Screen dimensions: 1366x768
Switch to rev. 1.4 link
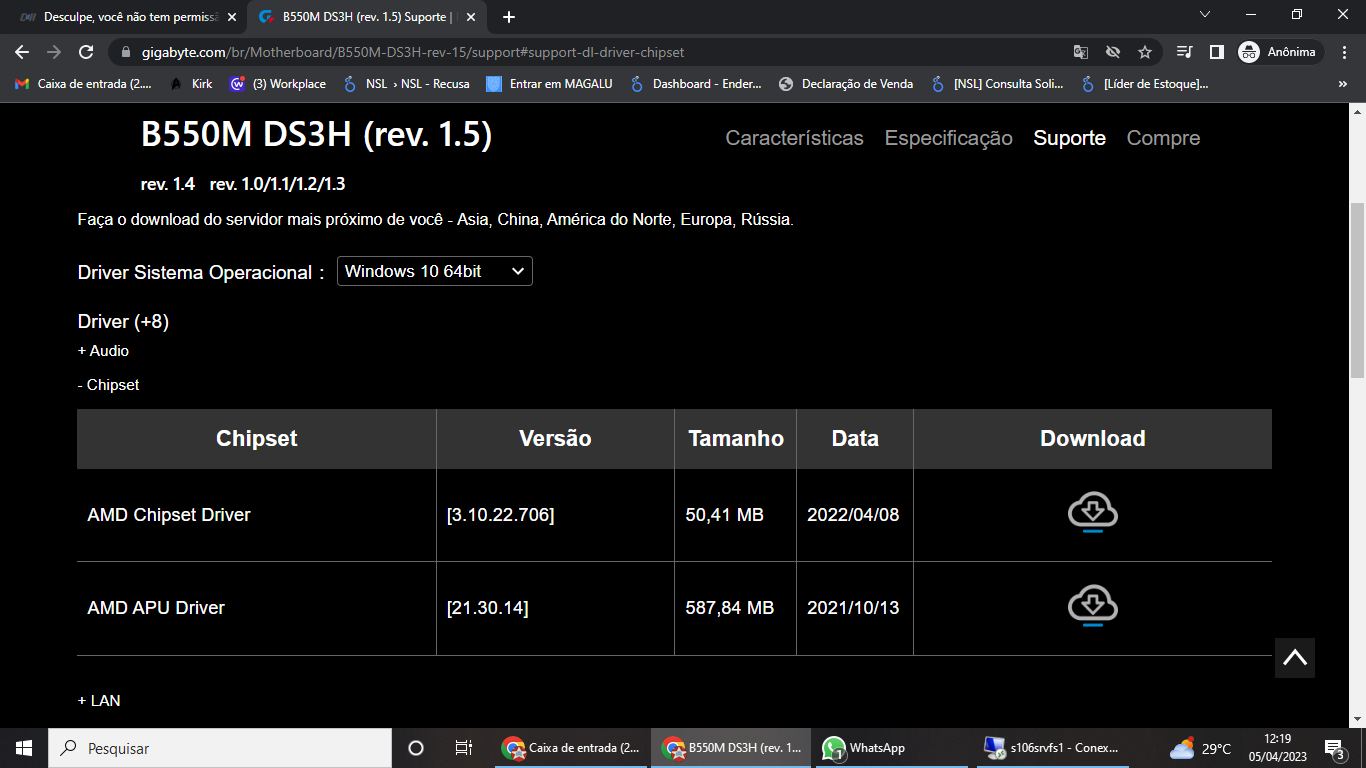[168, 184]
